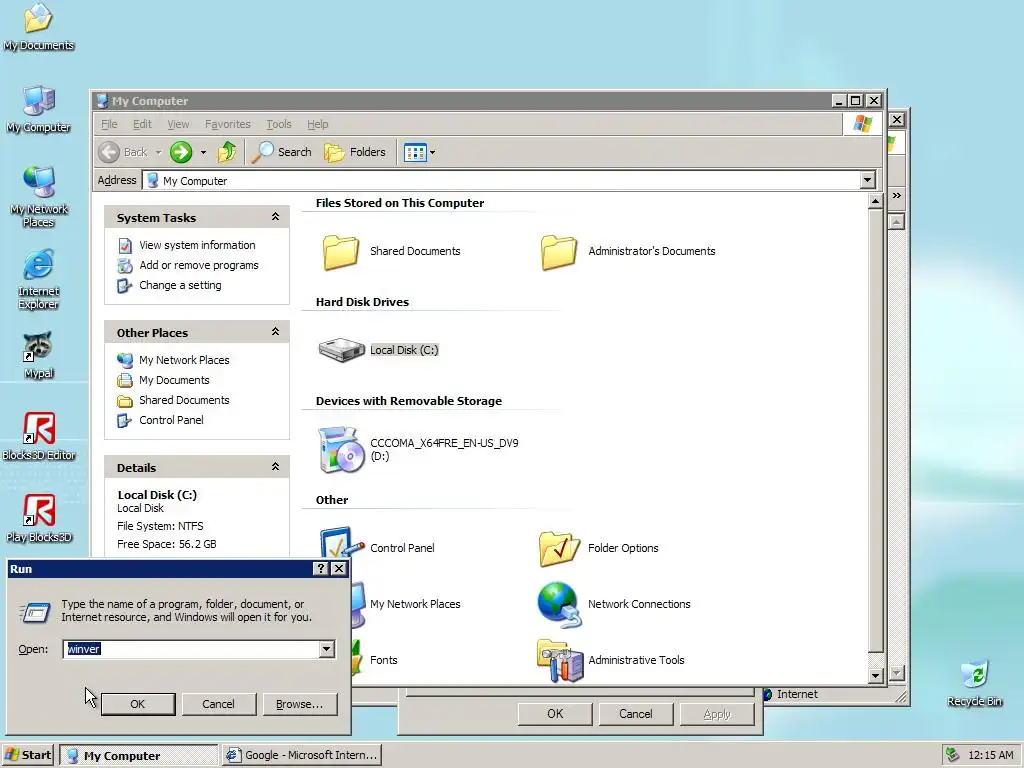Click OK in the background dialog

555,714
